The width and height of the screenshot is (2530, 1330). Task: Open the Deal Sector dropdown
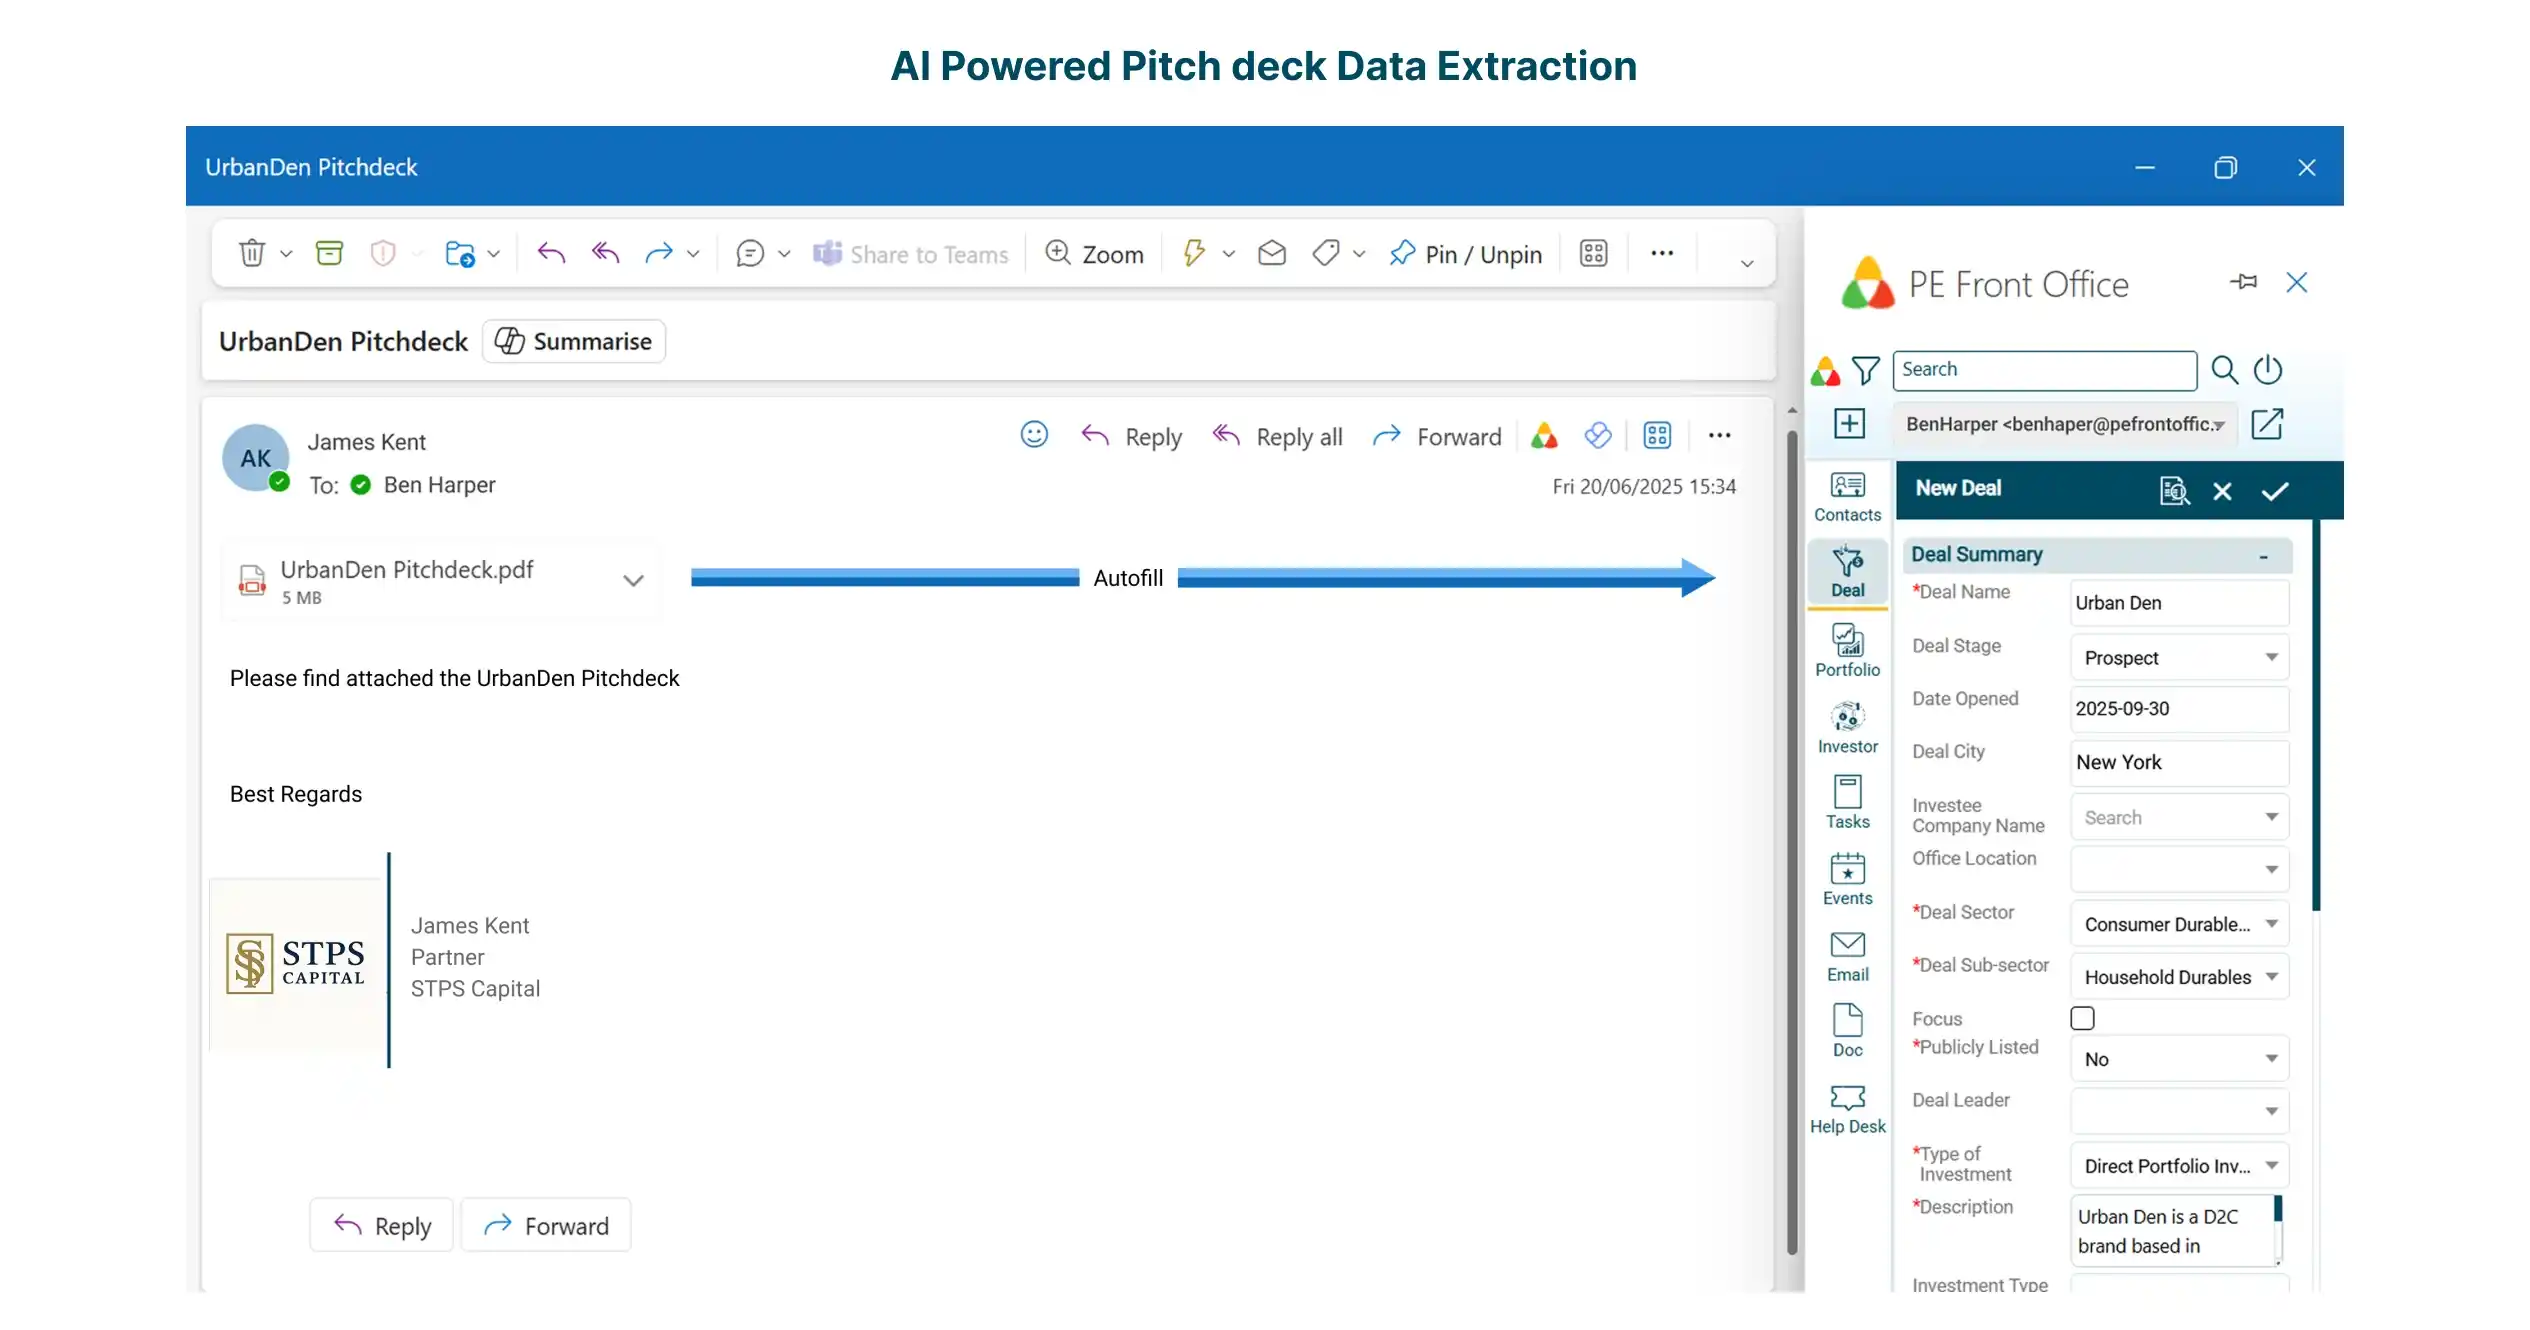[x=2179, y=924]
